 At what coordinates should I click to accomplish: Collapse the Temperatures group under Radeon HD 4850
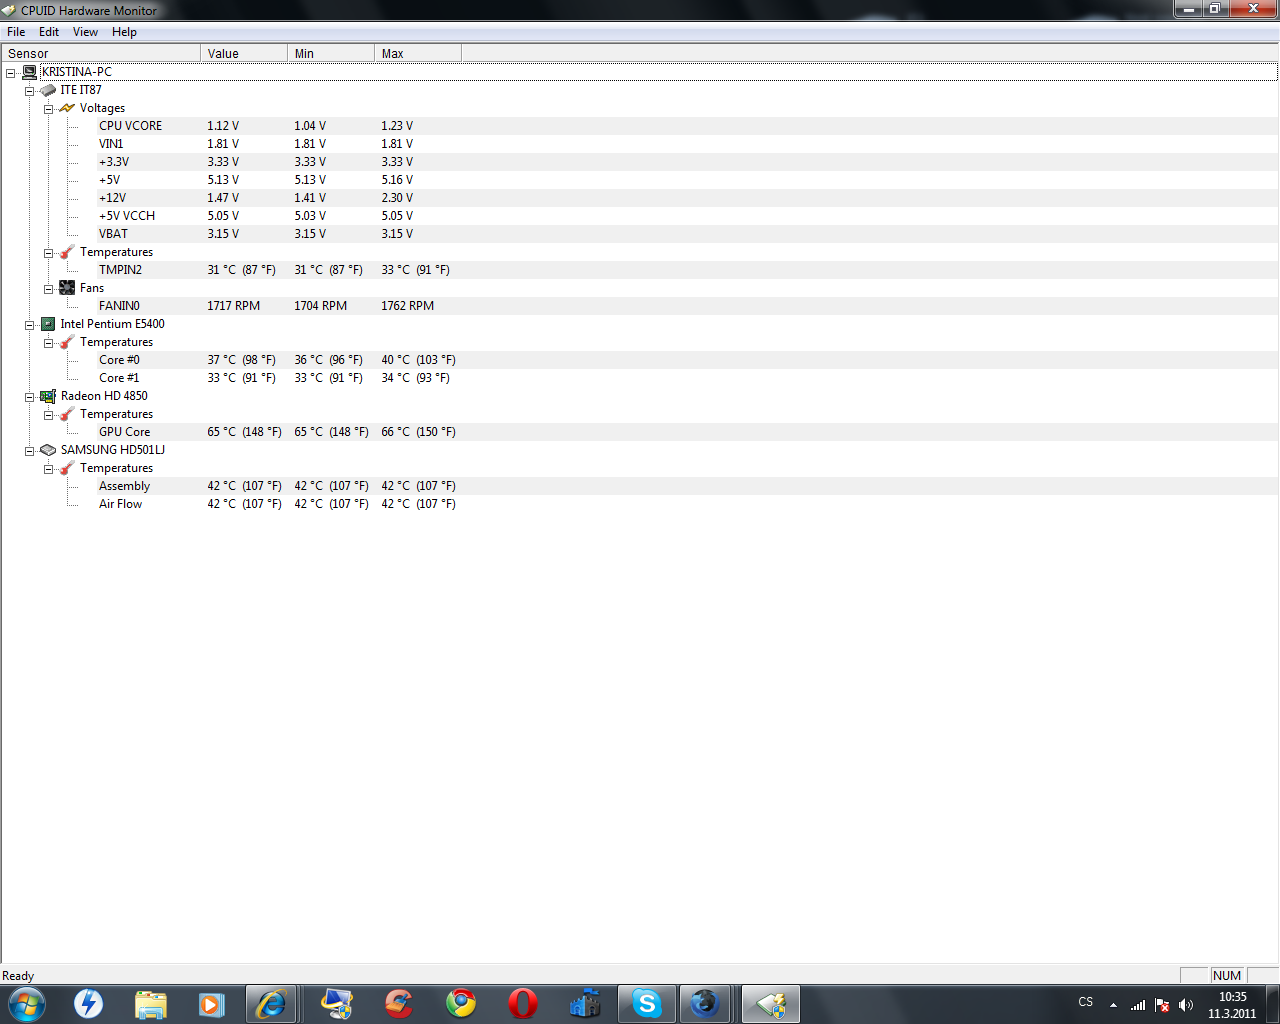point(49,415)
